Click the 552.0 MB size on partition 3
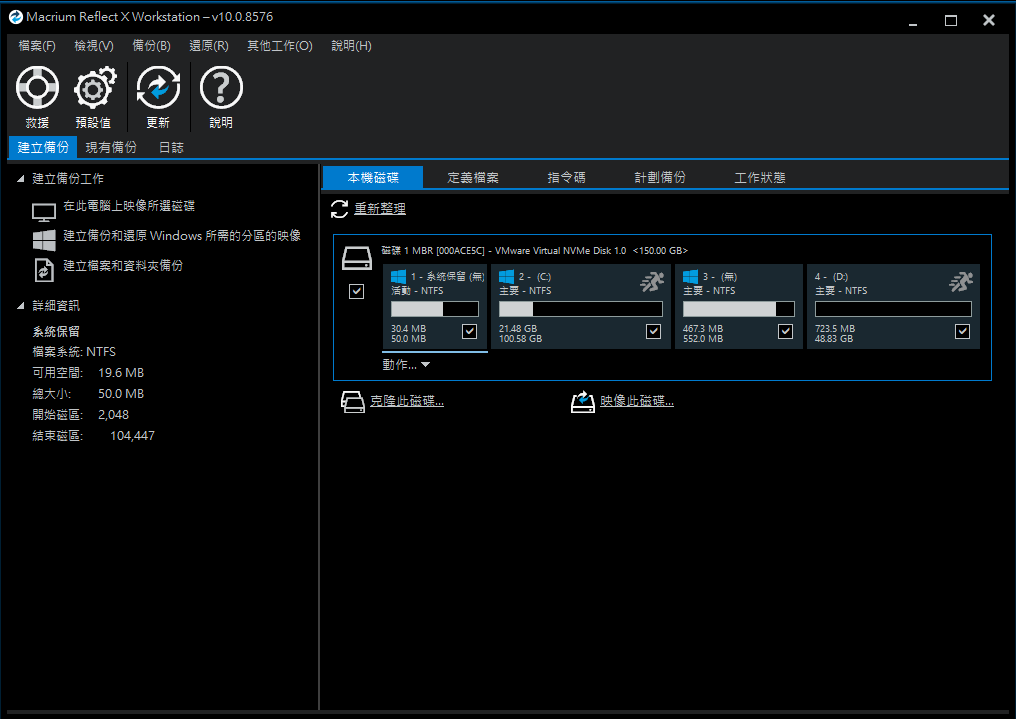 click(x=702, y=339)
